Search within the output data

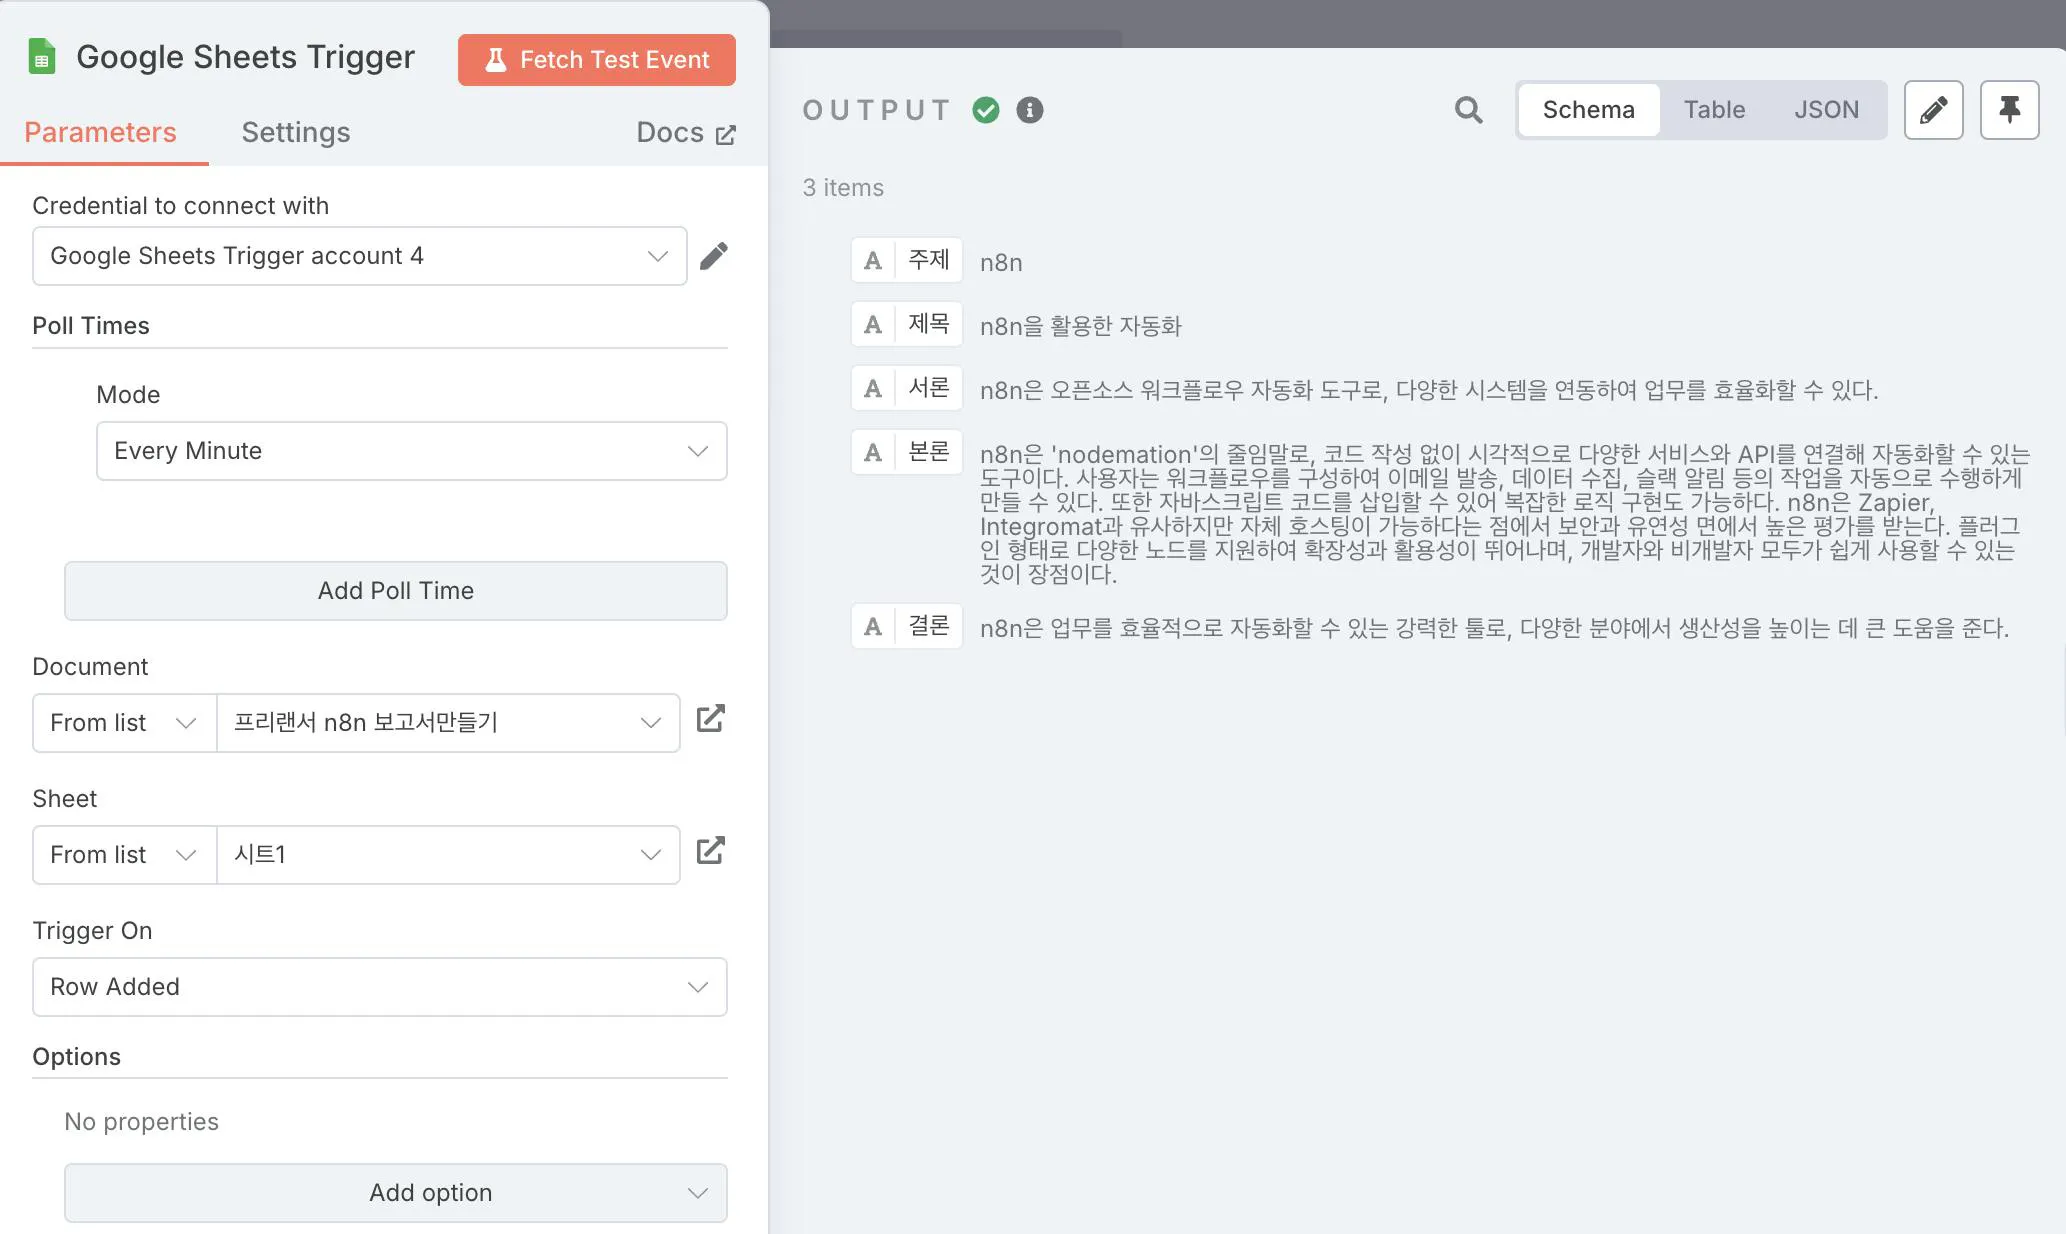[x=1467, y=110]
